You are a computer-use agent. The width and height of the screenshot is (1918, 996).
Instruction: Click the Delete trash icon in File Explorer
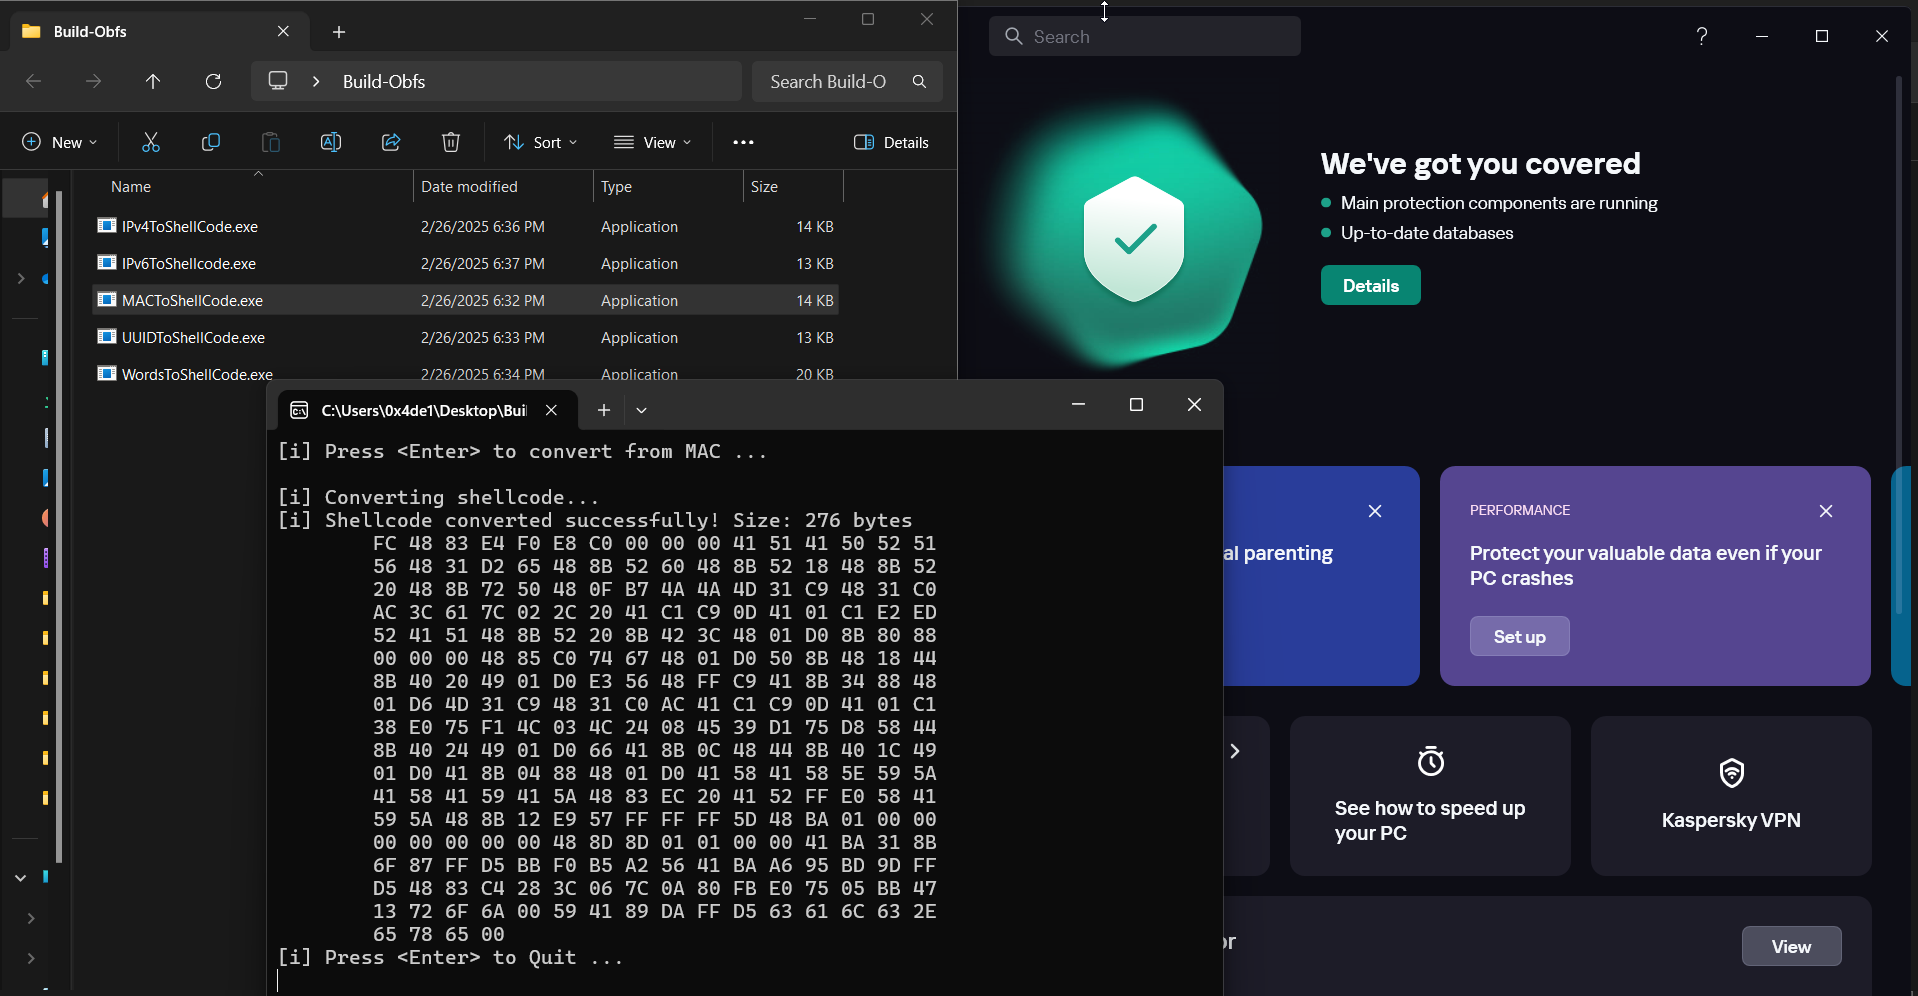tap(451, 142)
